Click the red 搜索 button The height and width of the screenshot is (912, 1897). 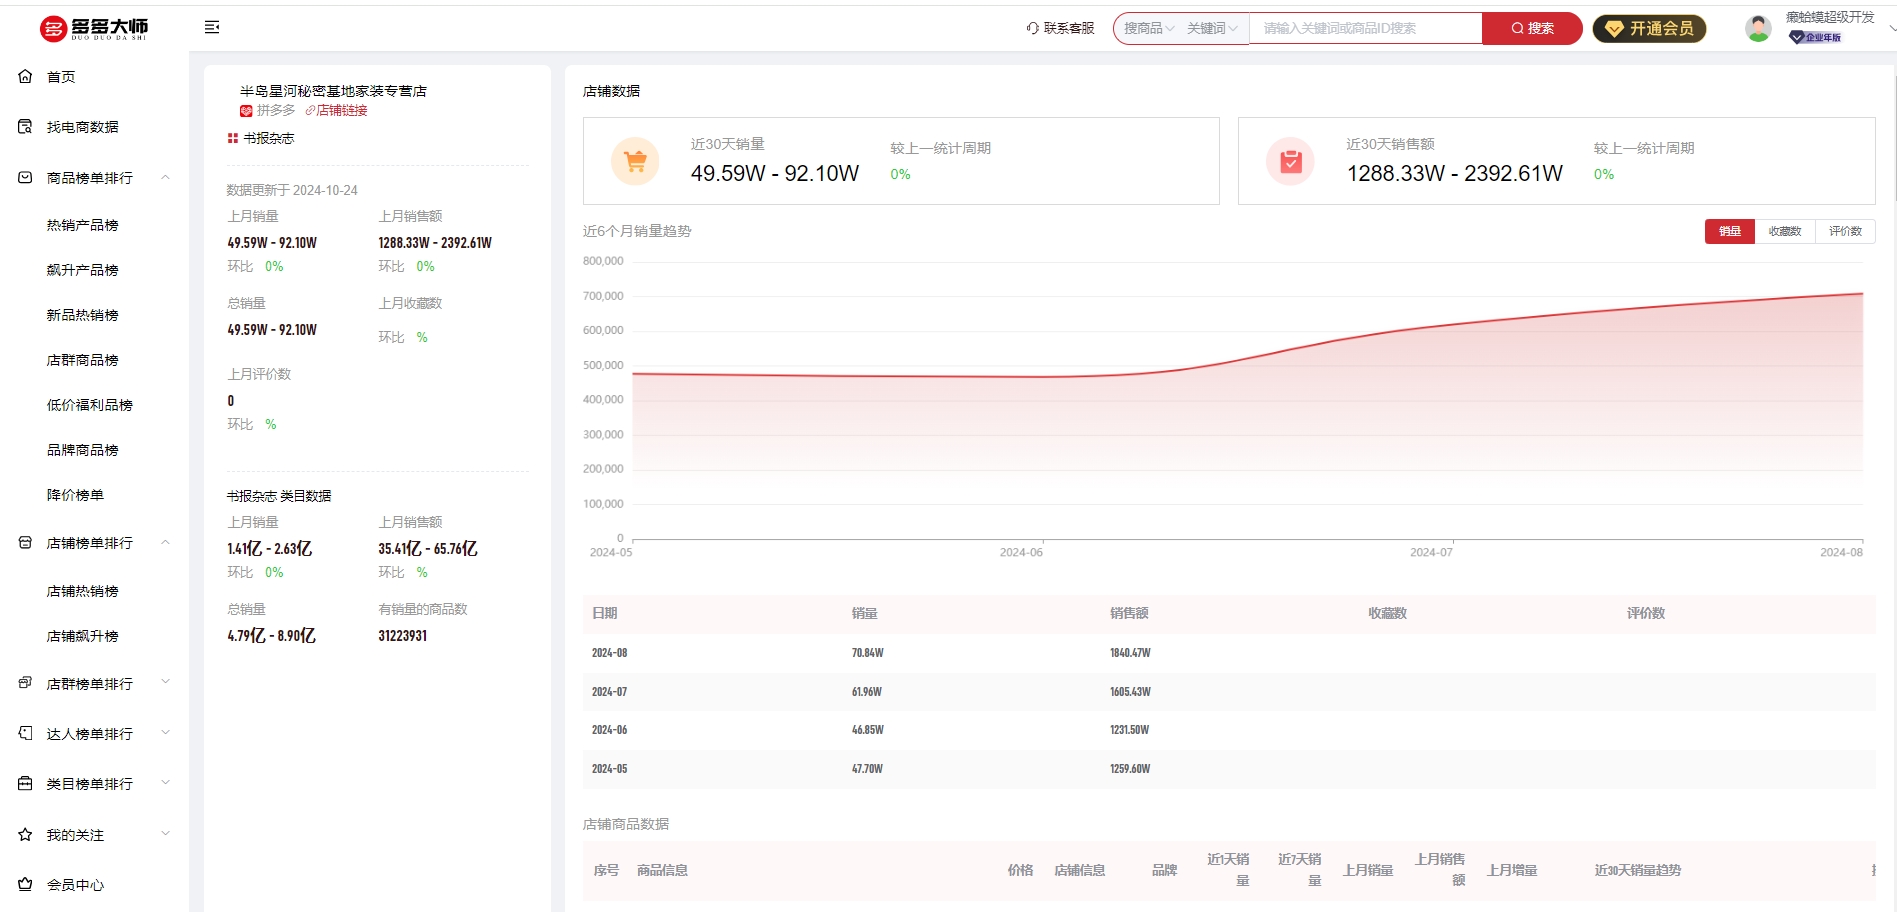tap(1531, 28)
